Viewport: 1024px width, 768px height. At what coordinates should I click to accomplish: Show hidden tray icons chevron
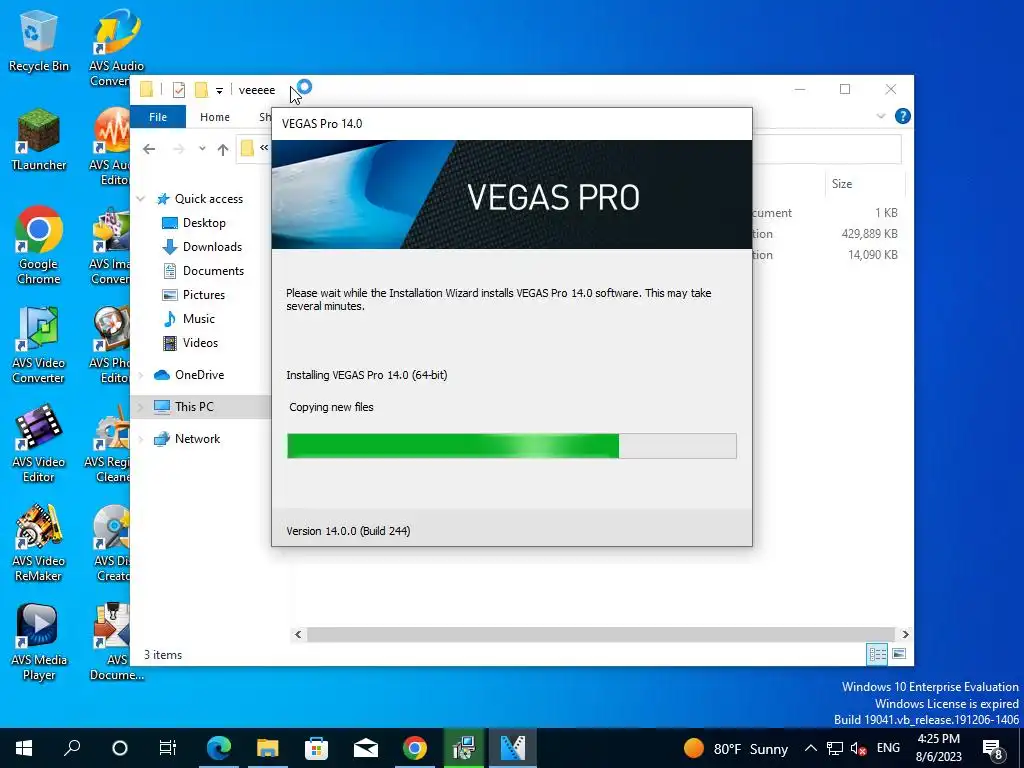(810, 748)
